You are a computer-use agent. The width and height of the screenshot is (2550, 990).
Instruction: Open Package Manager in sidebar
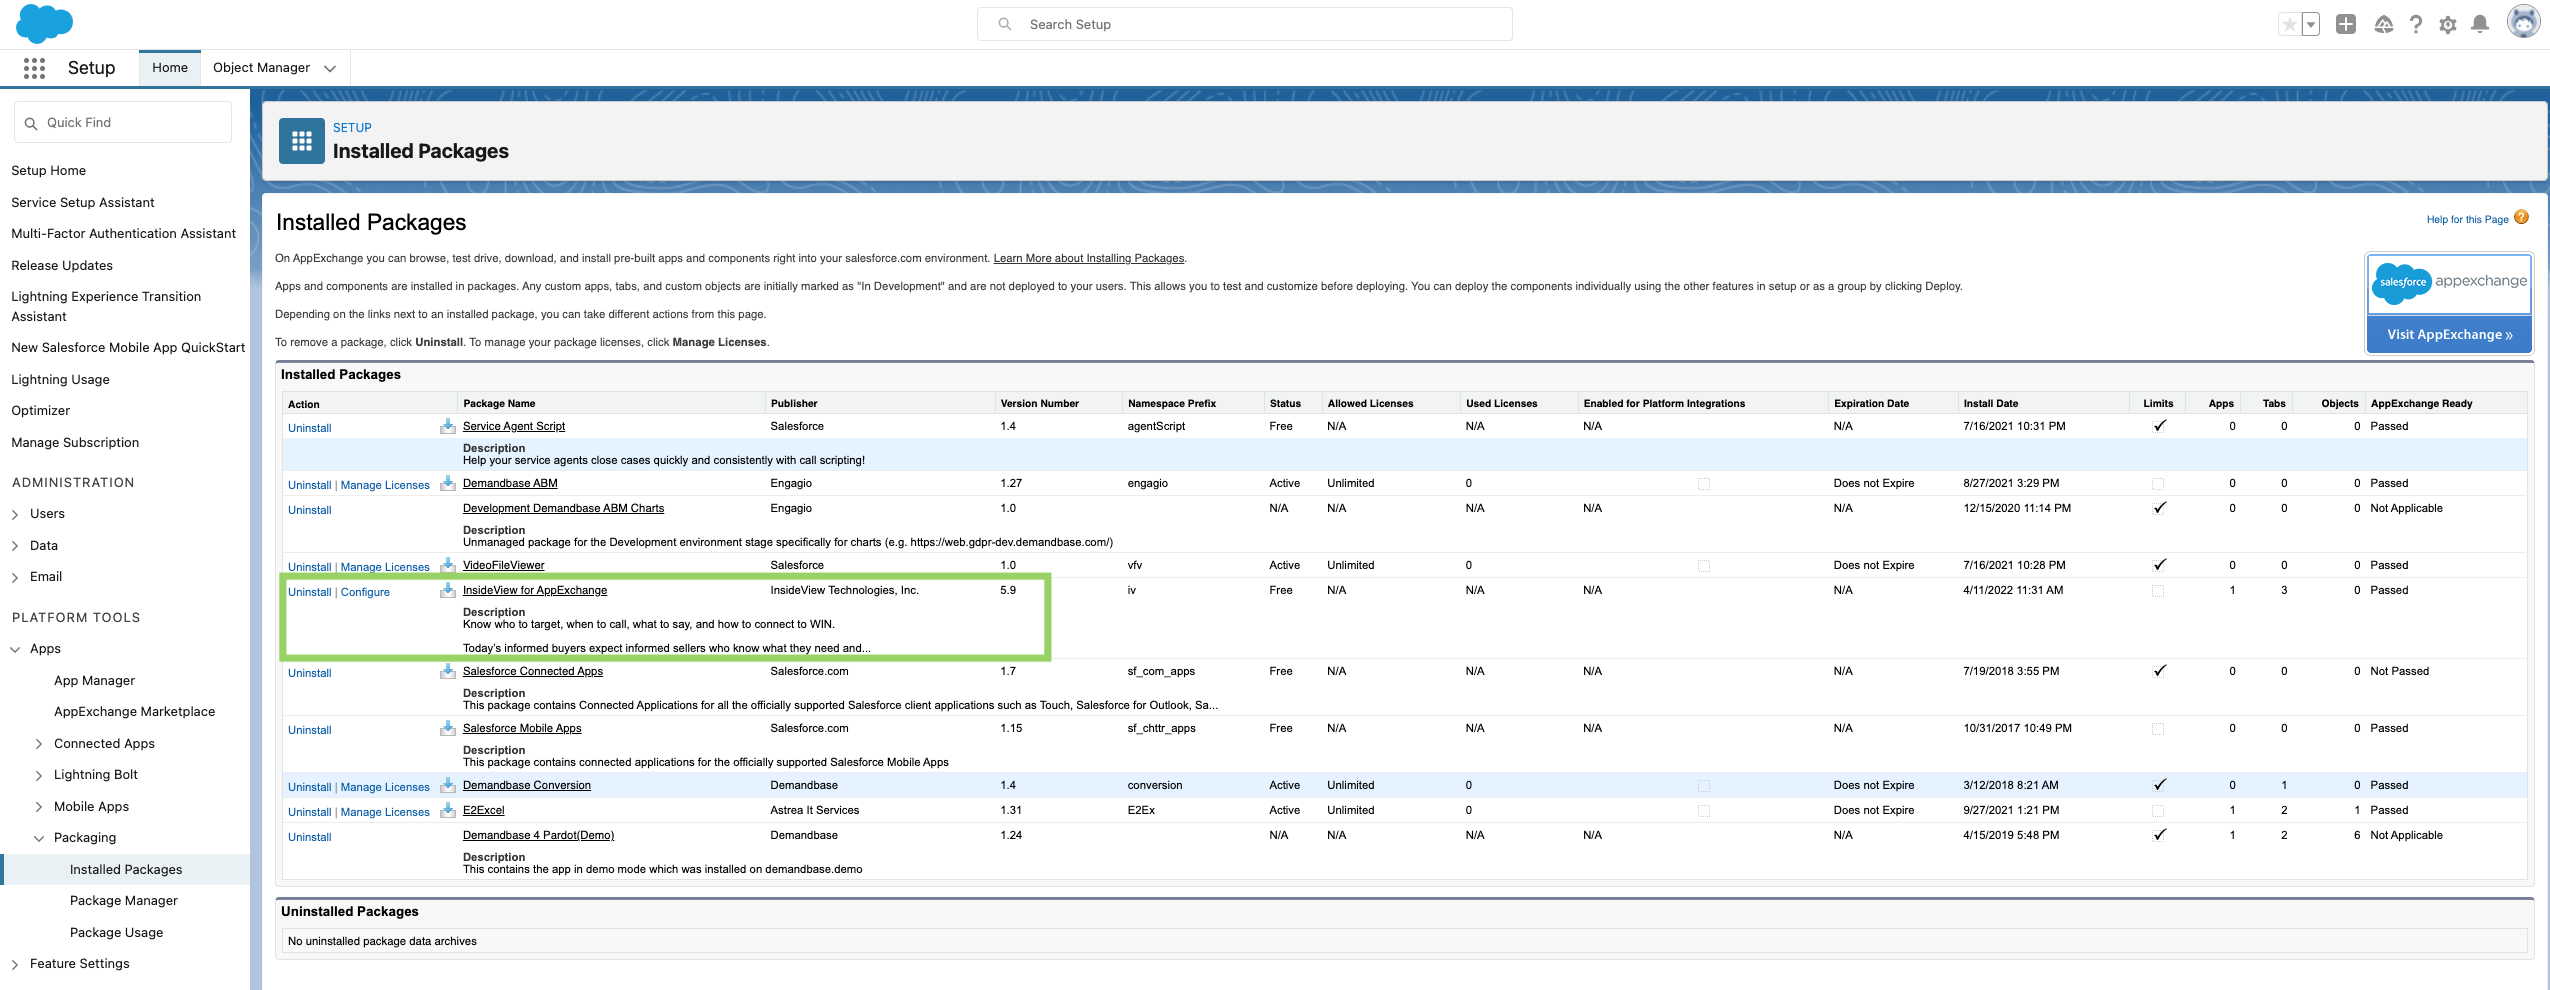[x=124, y=901]
